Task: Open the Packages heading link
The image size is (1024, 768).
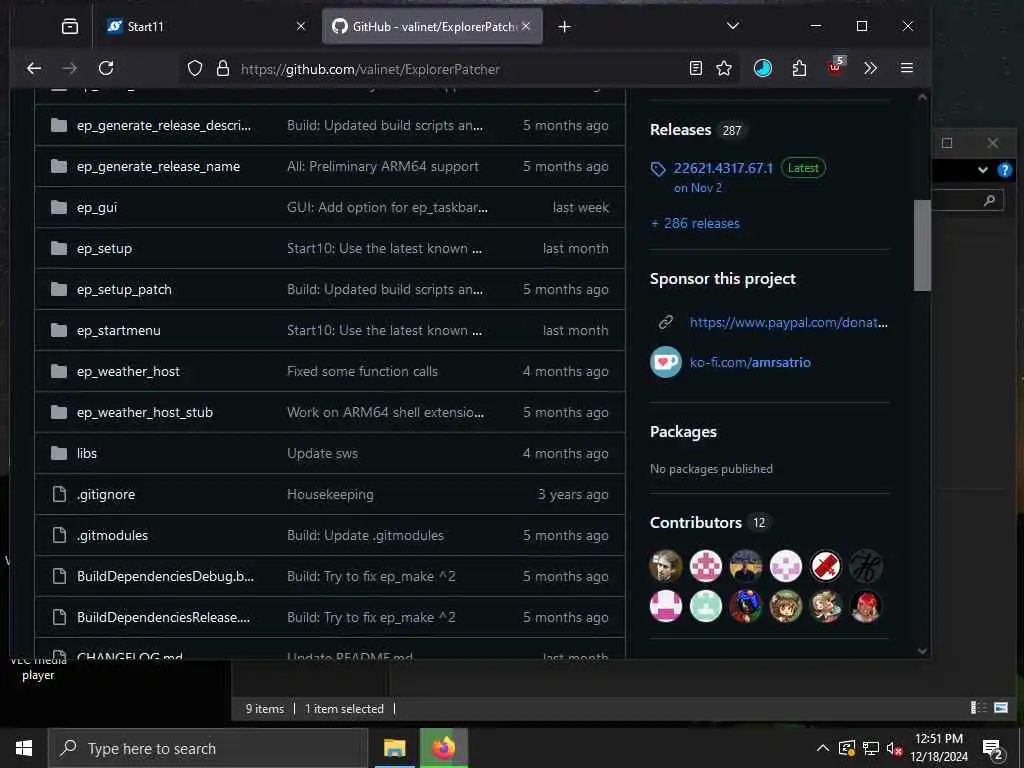Action: pyautogui.click(x=683, y=432)
